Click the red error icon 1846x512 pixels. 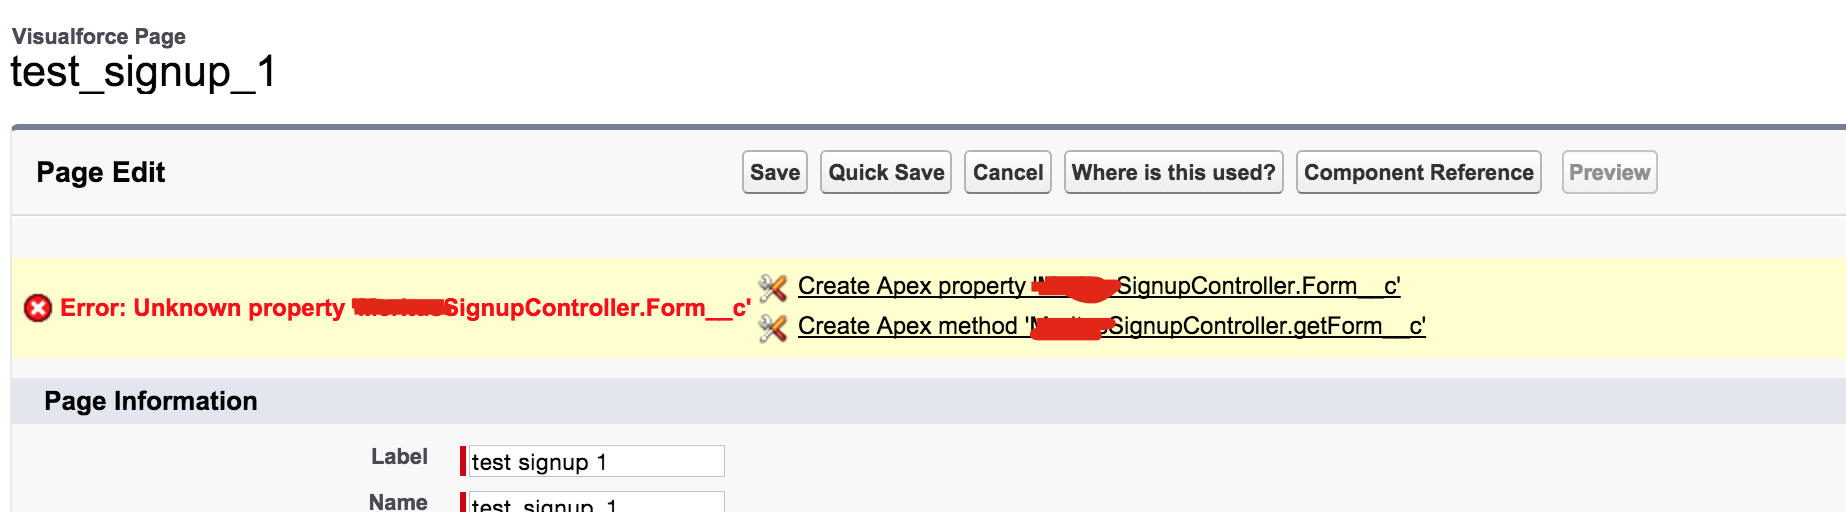[38, 308]
